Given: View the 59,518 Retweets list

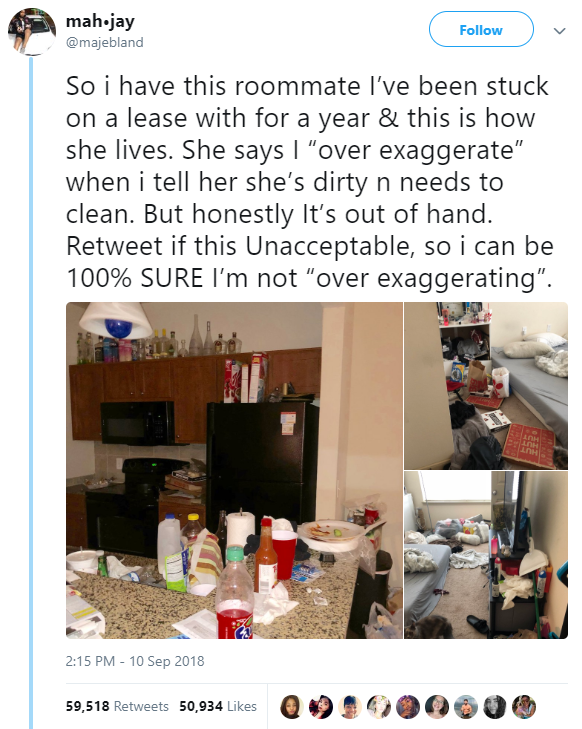Looking at the screenshot, I should (x=117, y=706).
